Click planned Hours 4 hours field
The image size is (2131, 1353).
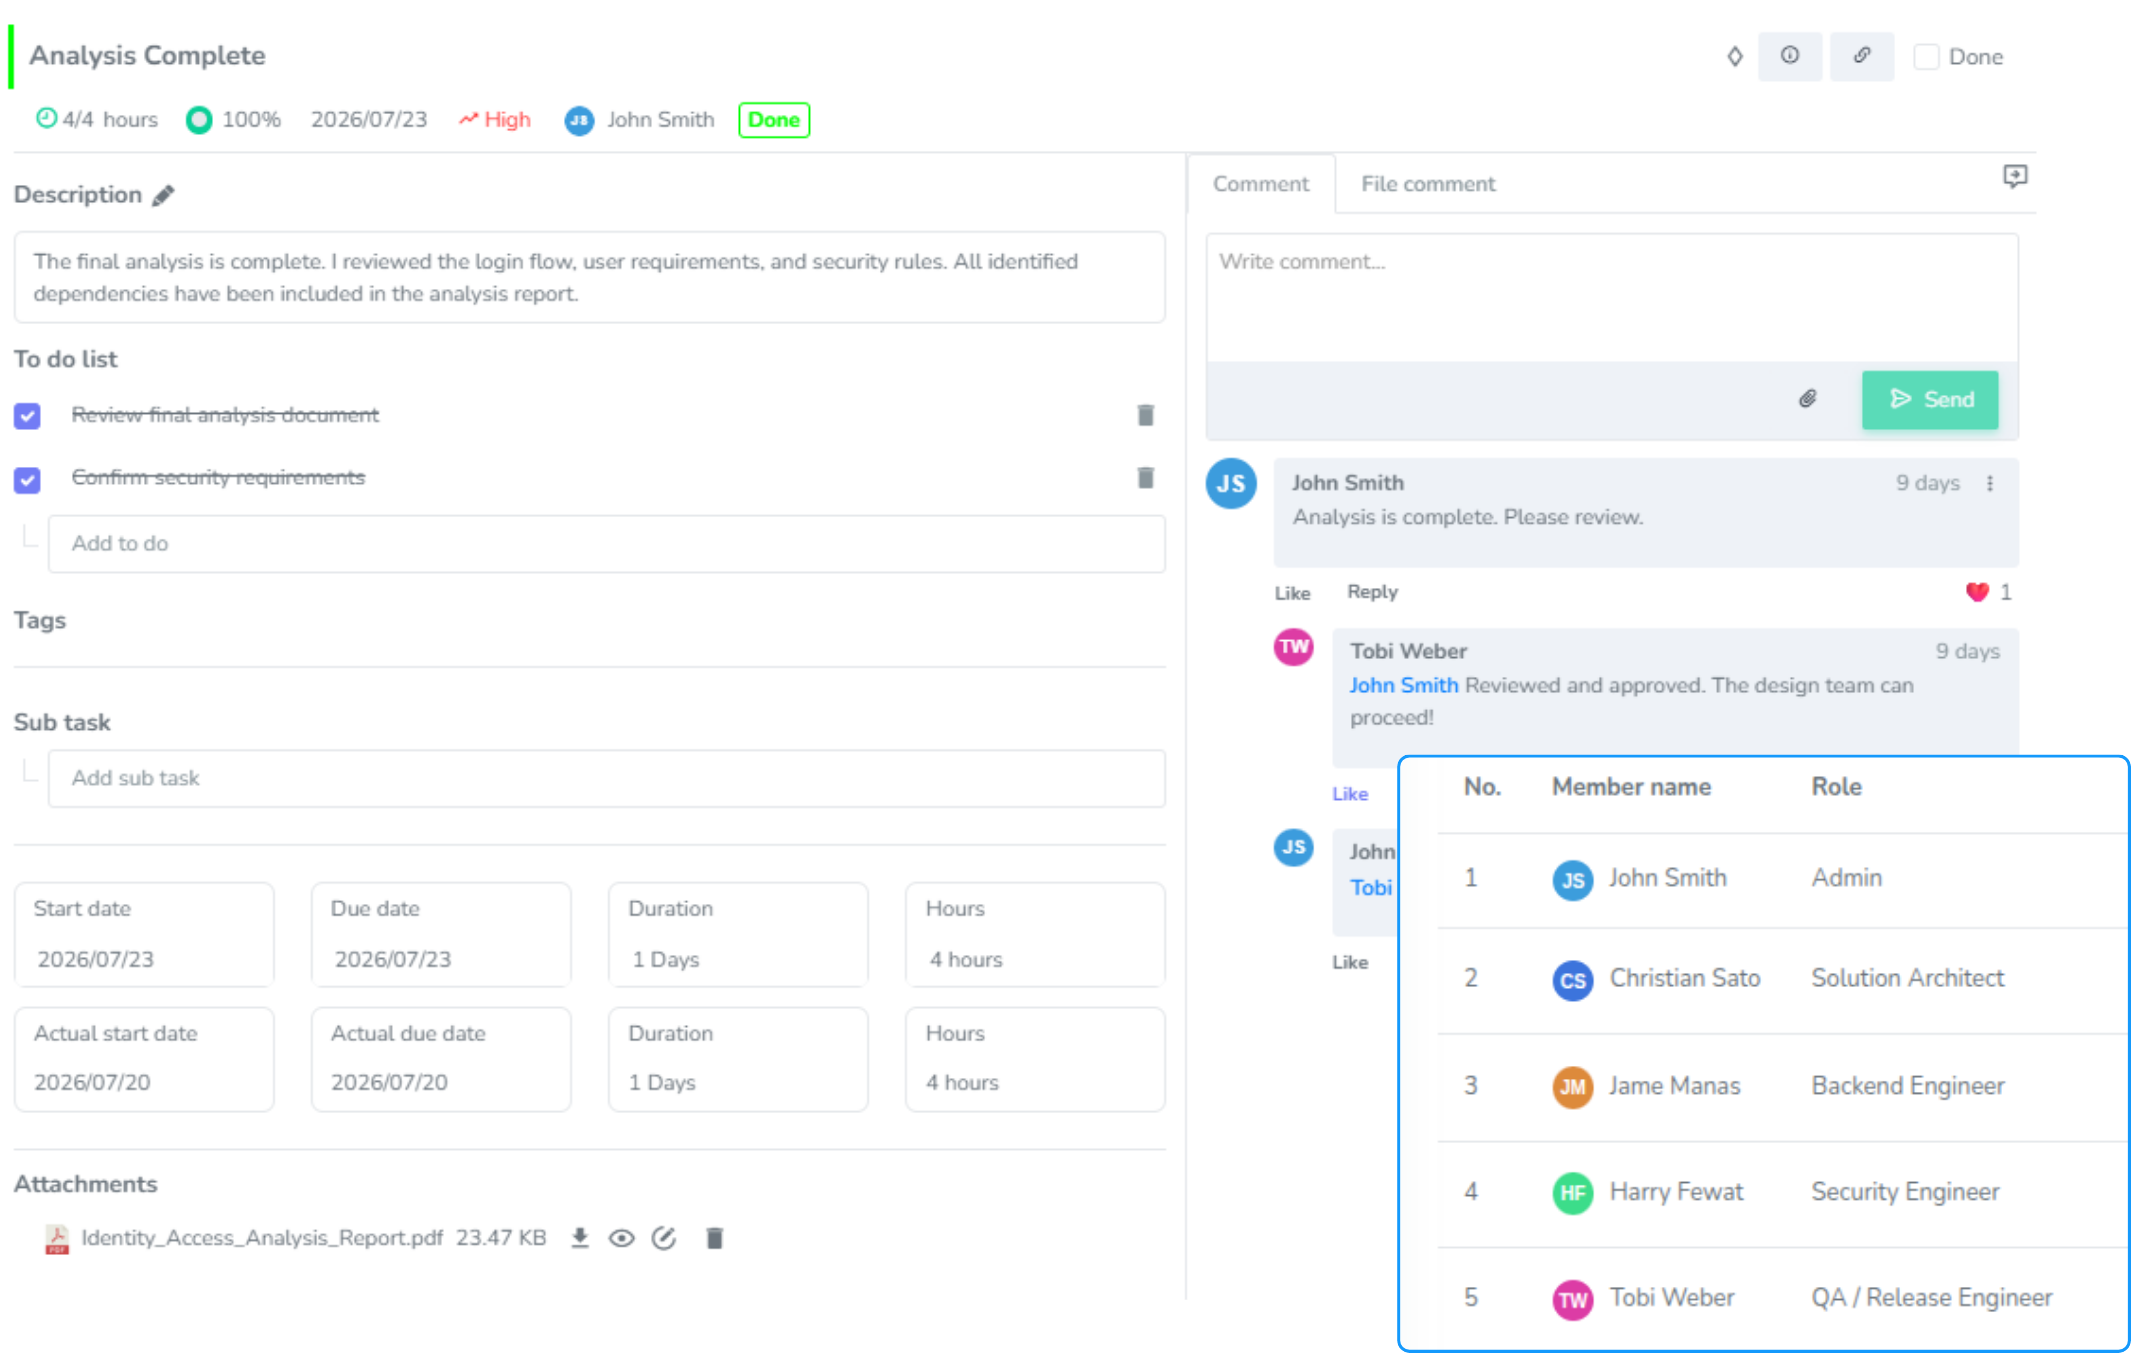(x=1035, y=934)
